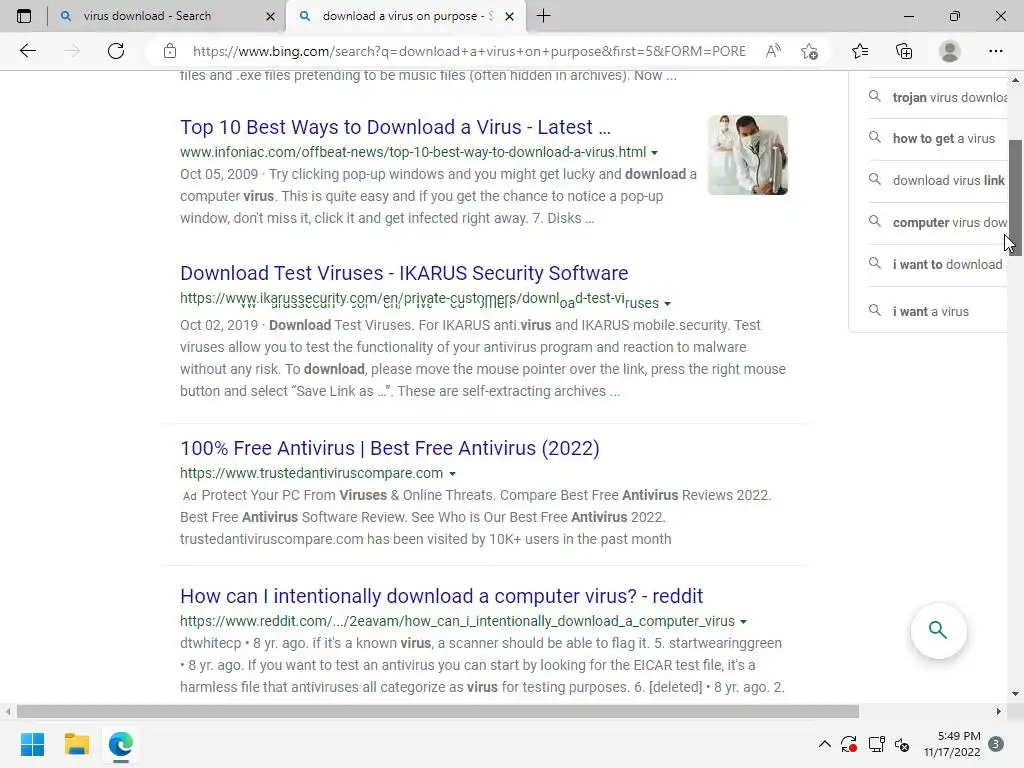
Task: Open the browser profile icon
Action: (950, 51)
